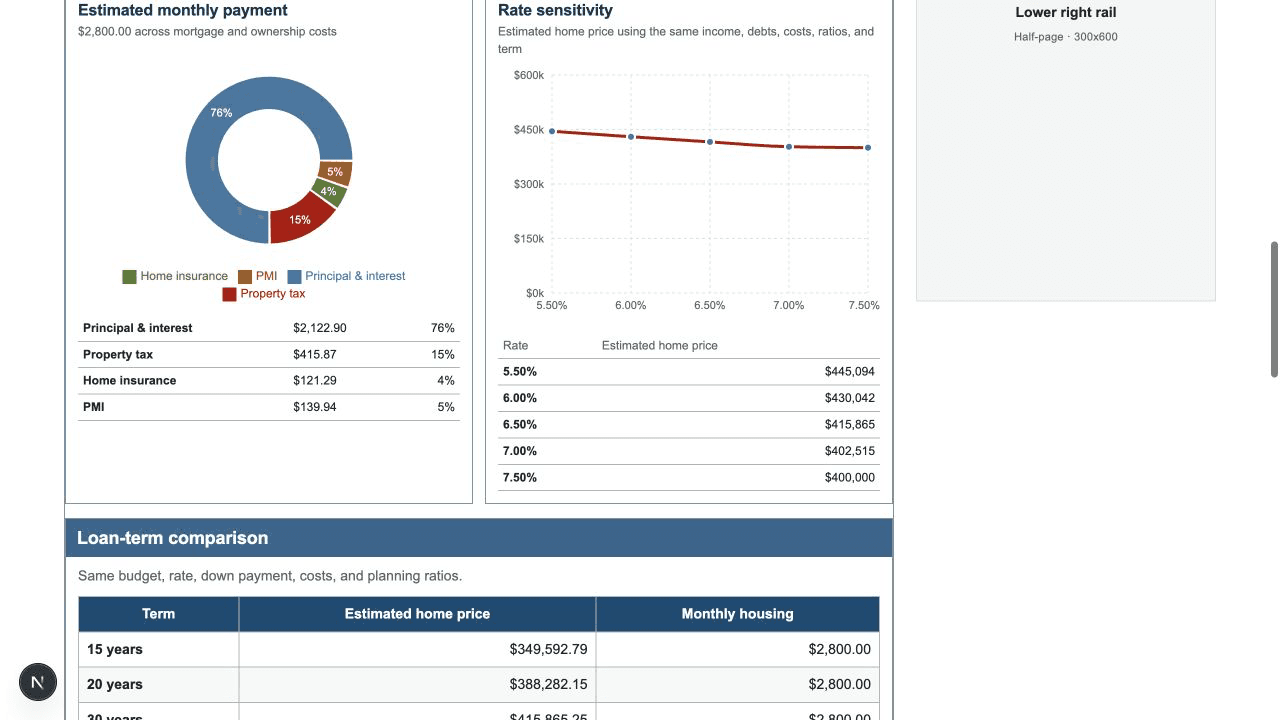The height and width of the screenshot is (720, 1280).
Task: Click the Loan-term comparison heading
Action: pos(173,538)
